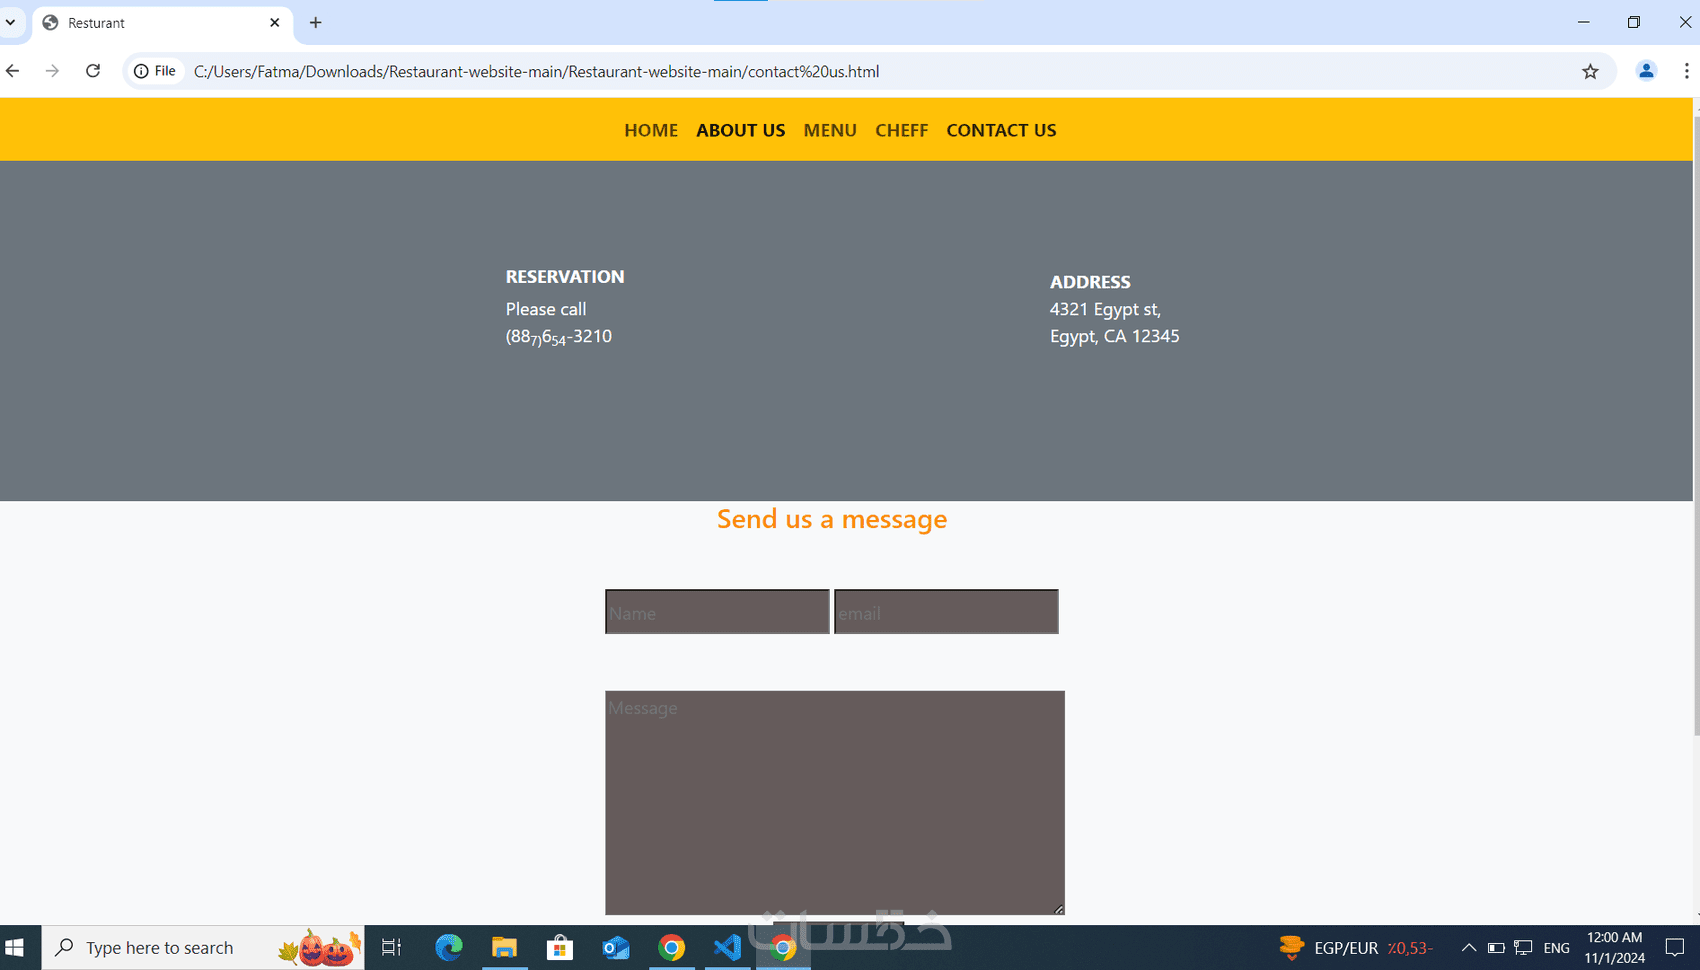
Task: Bookmark this page with the star icon
Action: click(x=1590, y=71)
